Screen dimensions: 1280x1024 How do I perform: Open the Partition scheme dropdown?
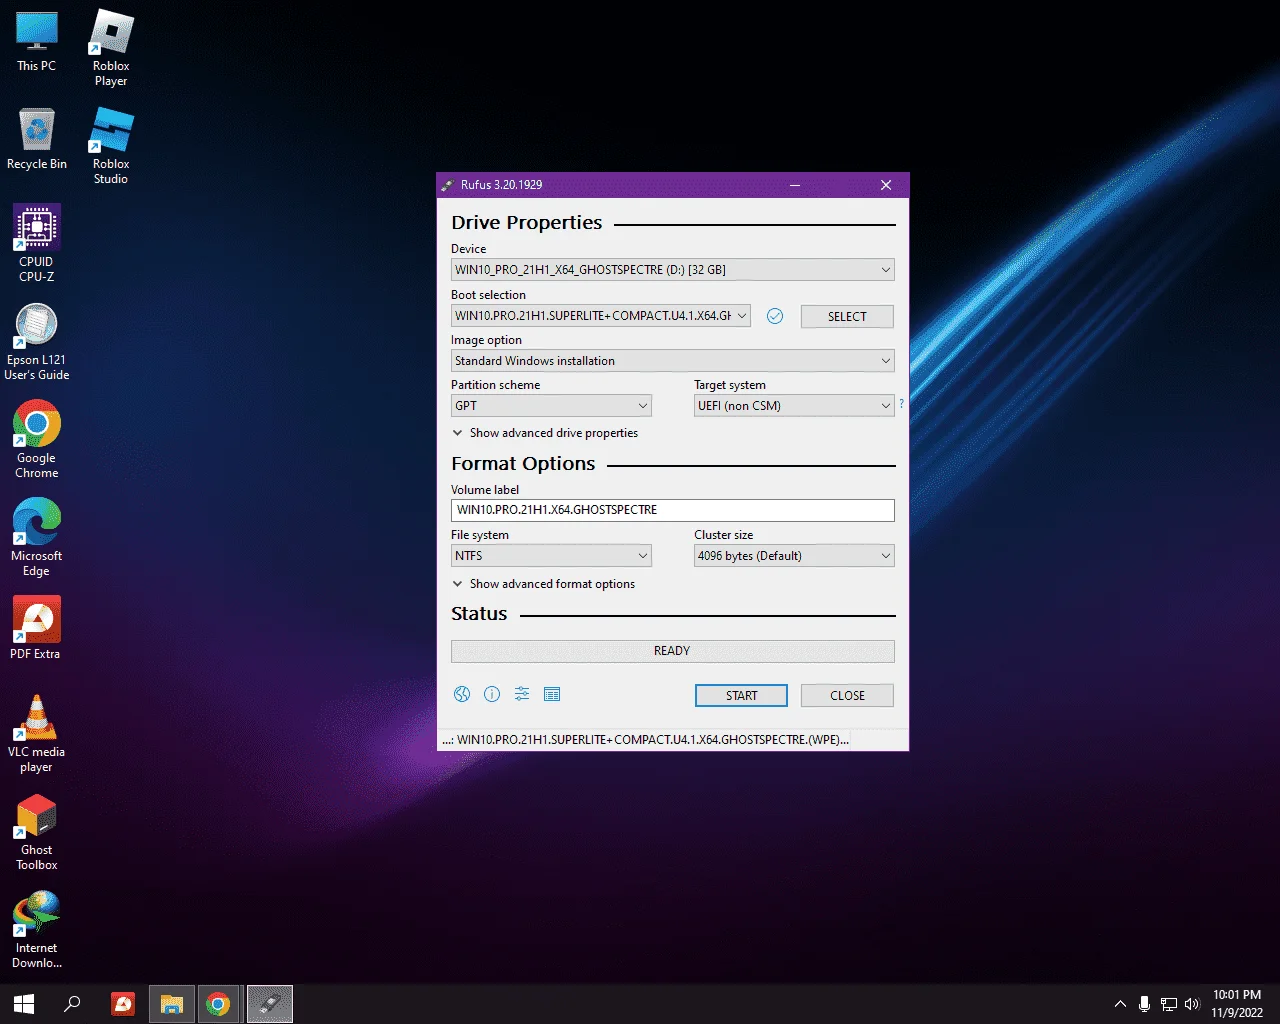coord(551,406)
